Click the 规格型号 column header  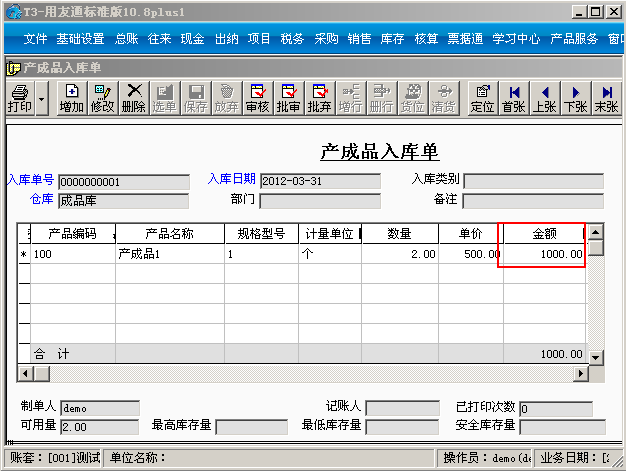tap(261, 234)
